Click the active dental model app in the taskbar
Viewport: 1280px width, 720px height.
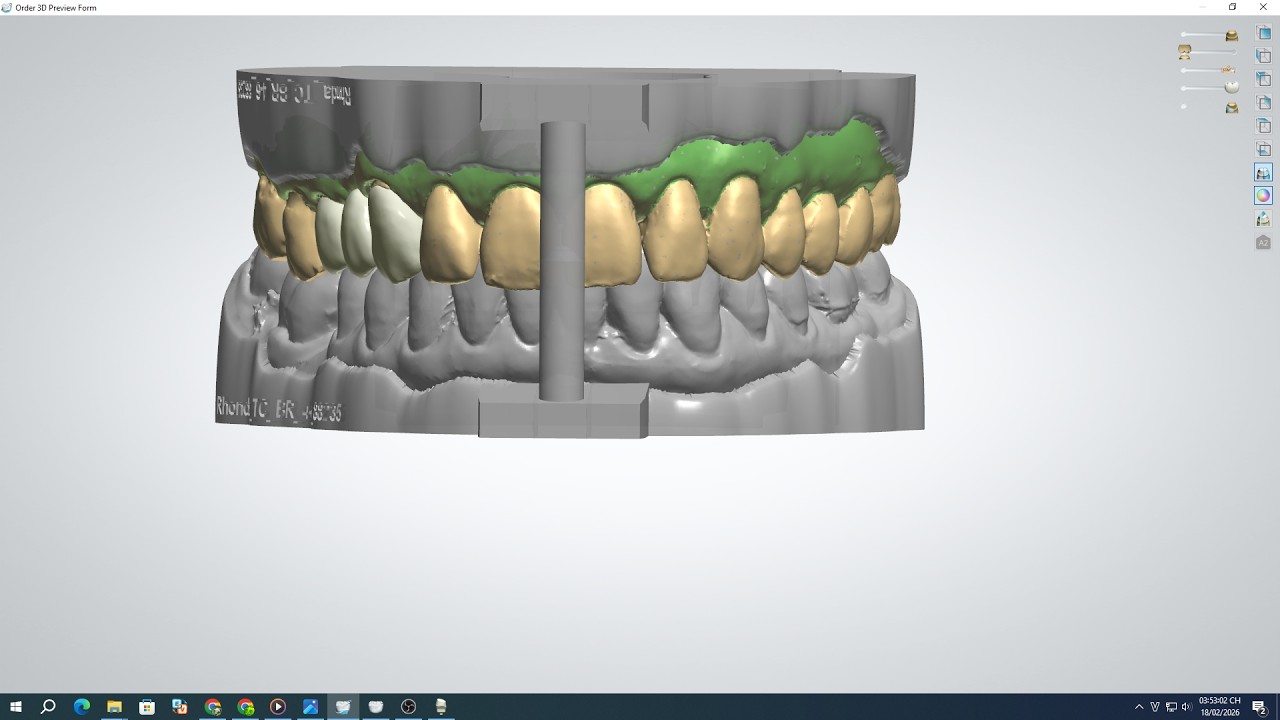(x=343, y=707)
